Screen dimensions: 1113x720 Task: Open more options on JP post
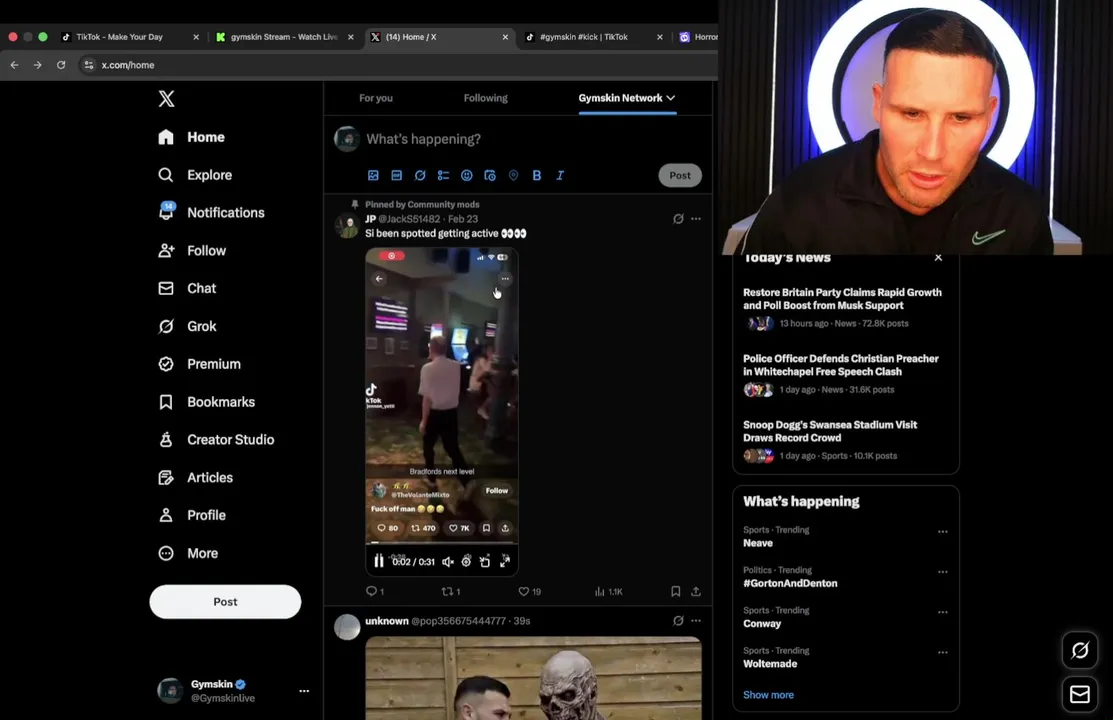point(696,219)
